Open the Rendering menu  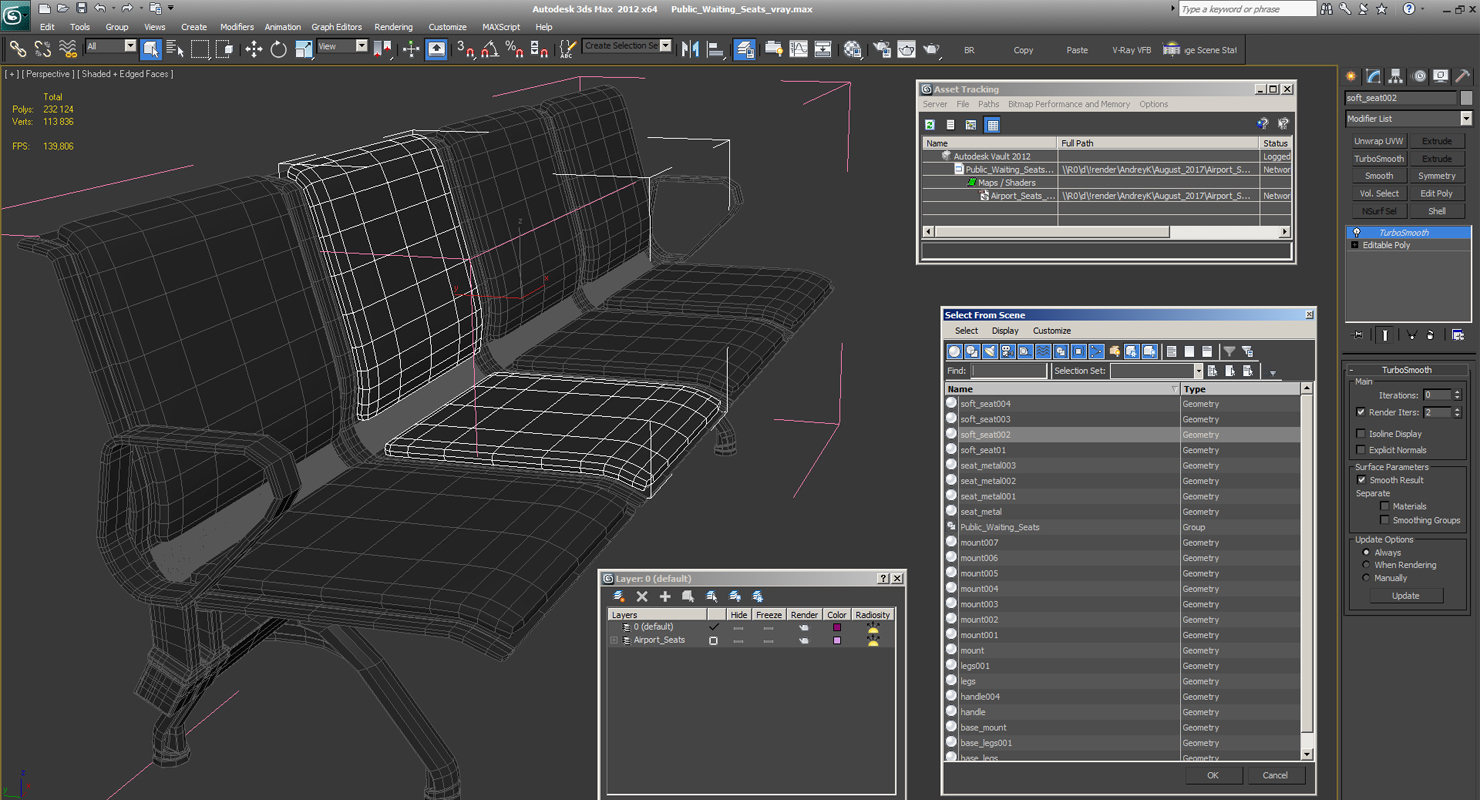pyautogui.click(x=393, y=27)
